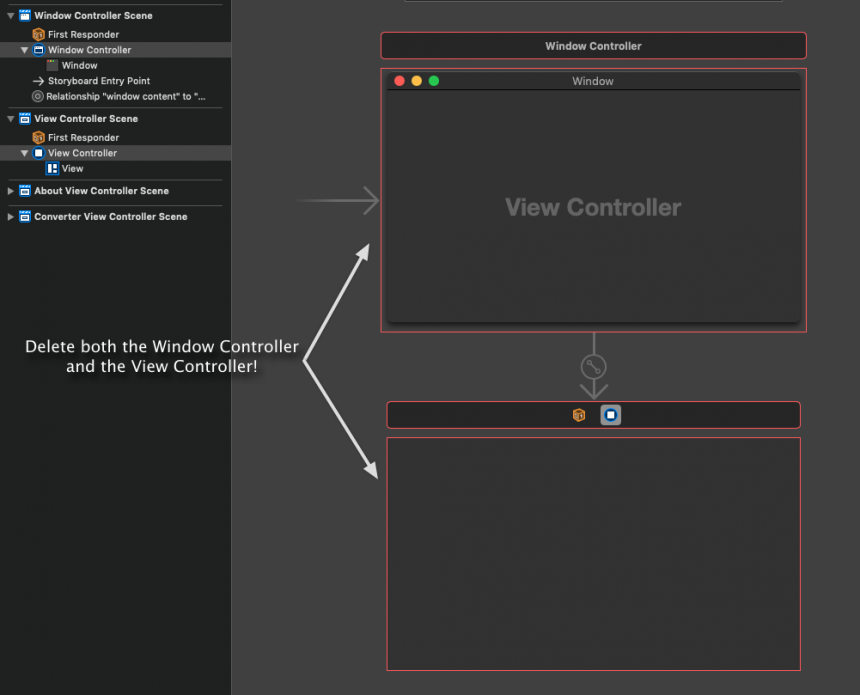860x695 pixels.
Task: Click the View icon under View Controller
Action: [52, 168]
